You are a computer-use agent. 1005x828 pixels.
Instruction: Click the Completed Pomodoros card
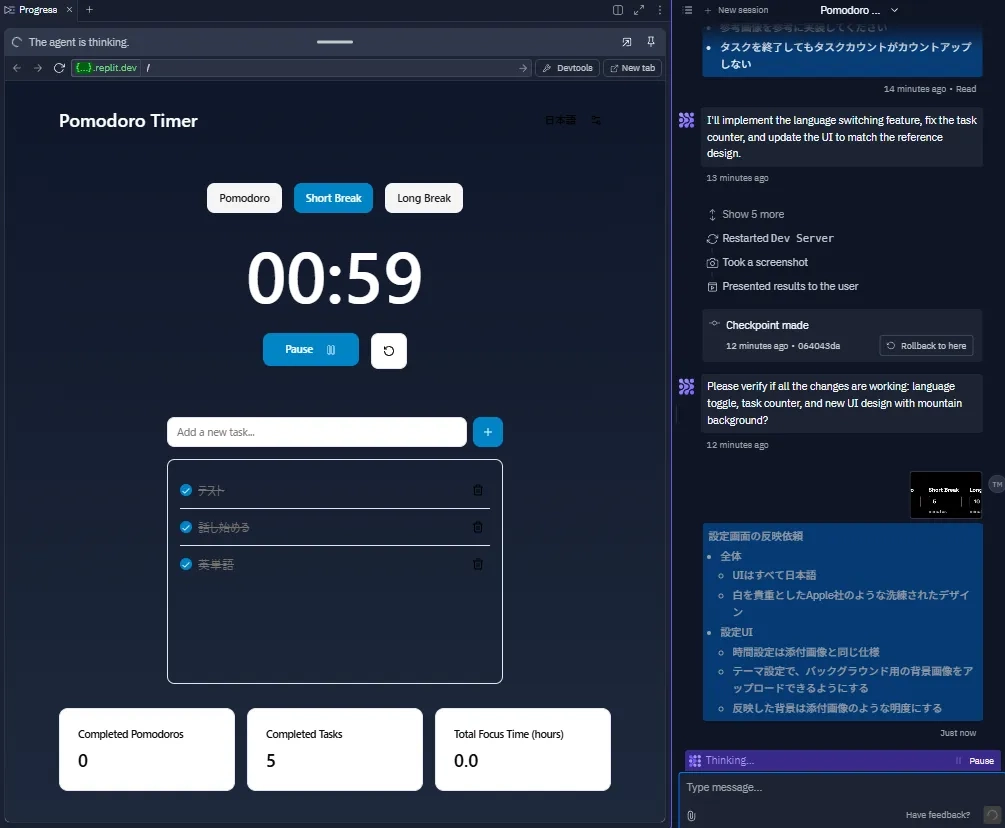147,749
